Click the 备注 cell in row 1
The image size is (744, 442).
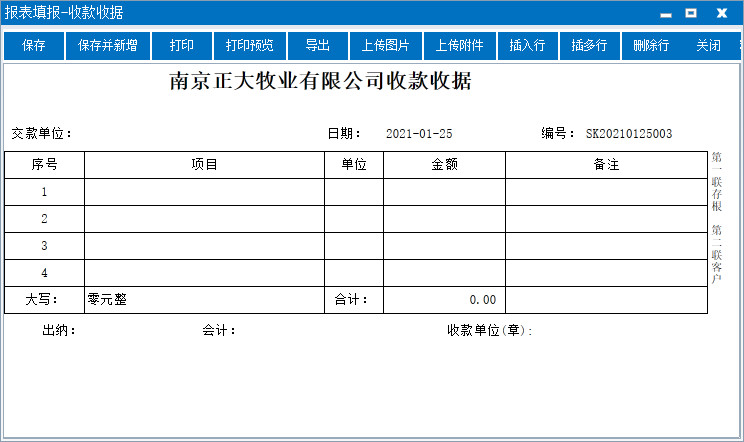[606, 192]
